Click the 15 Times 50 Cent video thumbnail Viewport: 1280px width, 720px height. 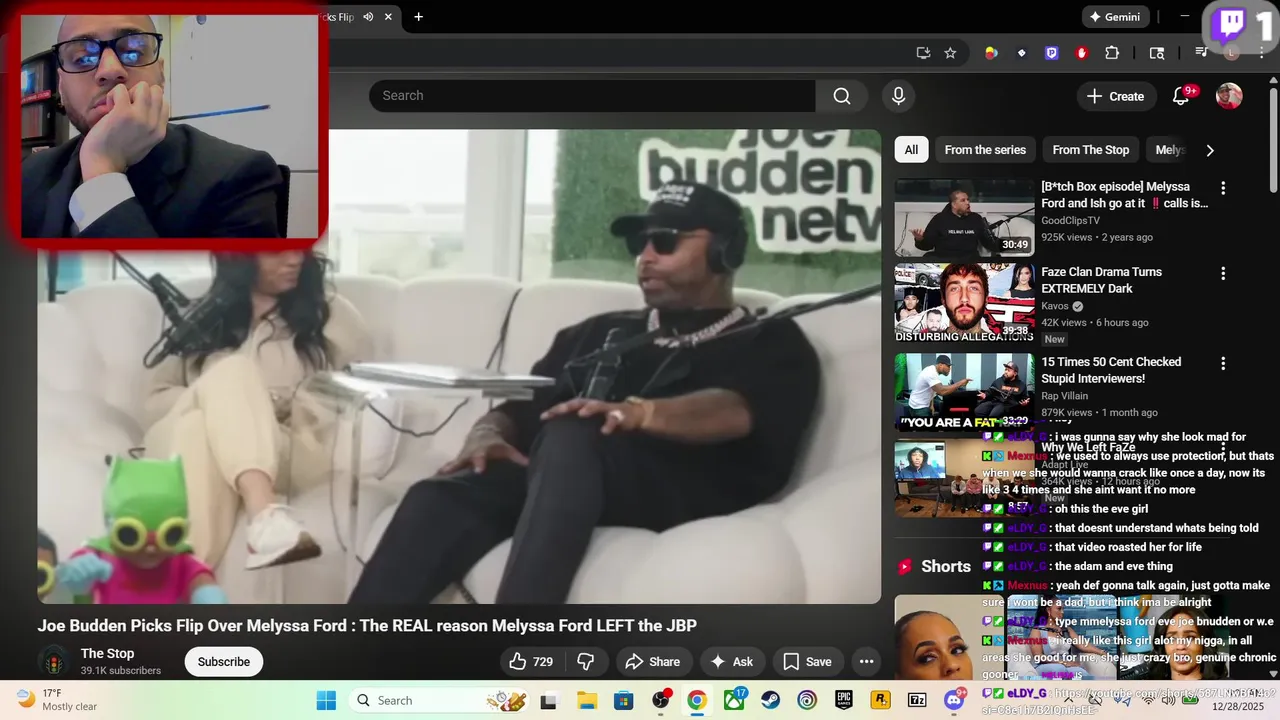click(x=964, y=392)
